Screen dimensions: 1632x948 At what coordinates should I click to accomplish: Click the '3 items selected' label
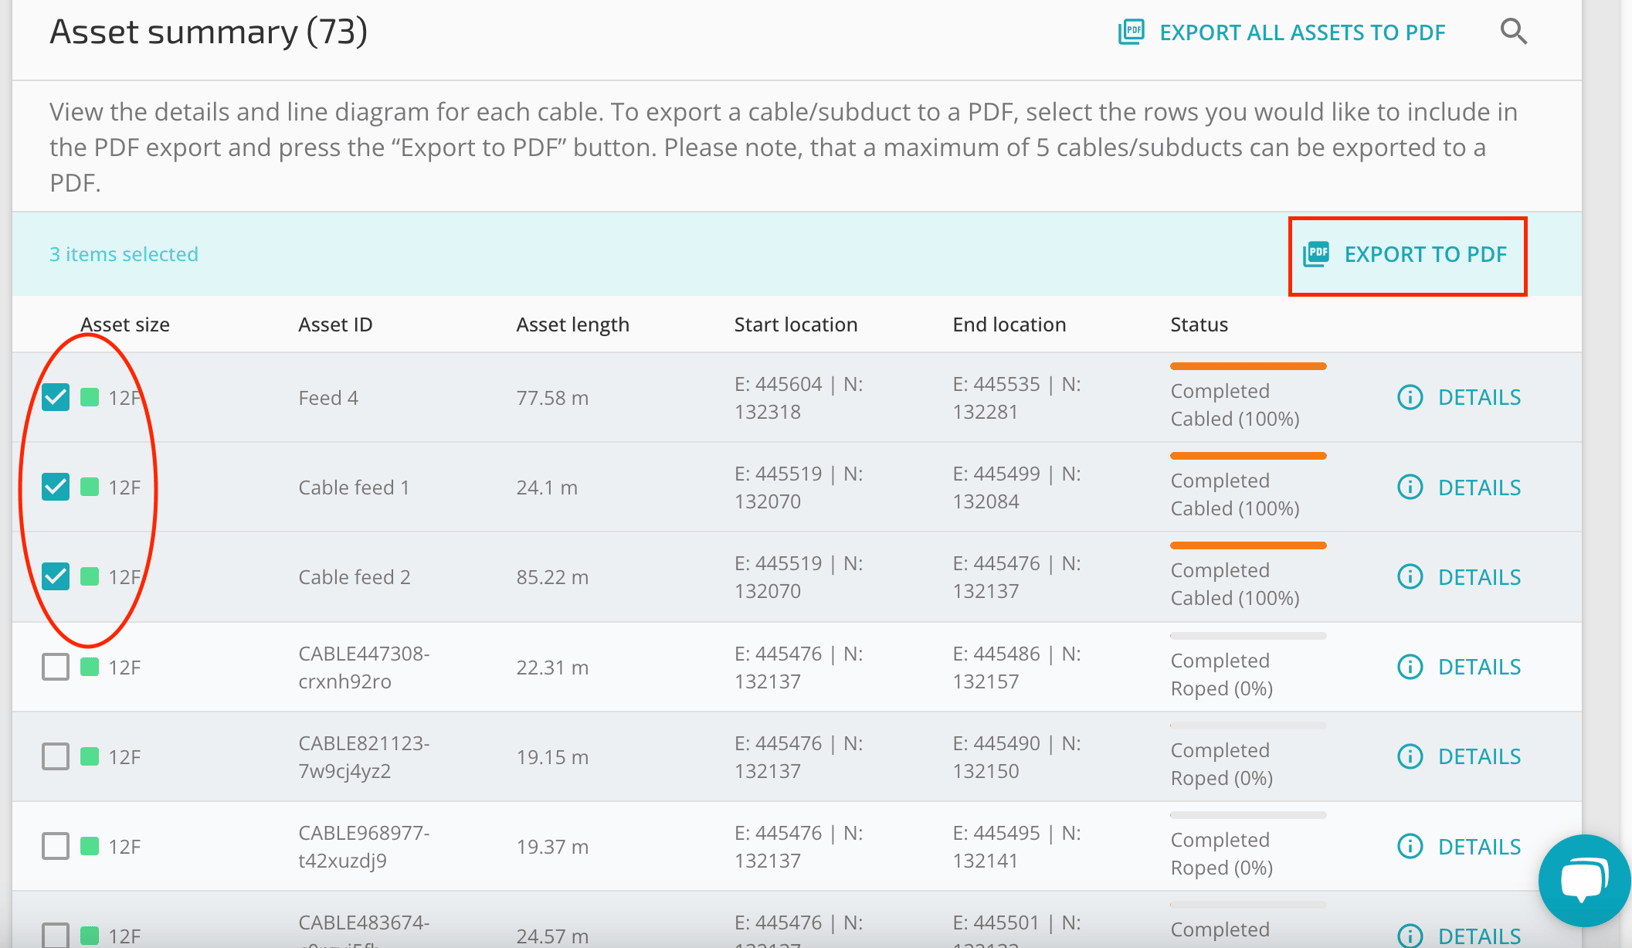pyautogui.click(x=124, y=254)
